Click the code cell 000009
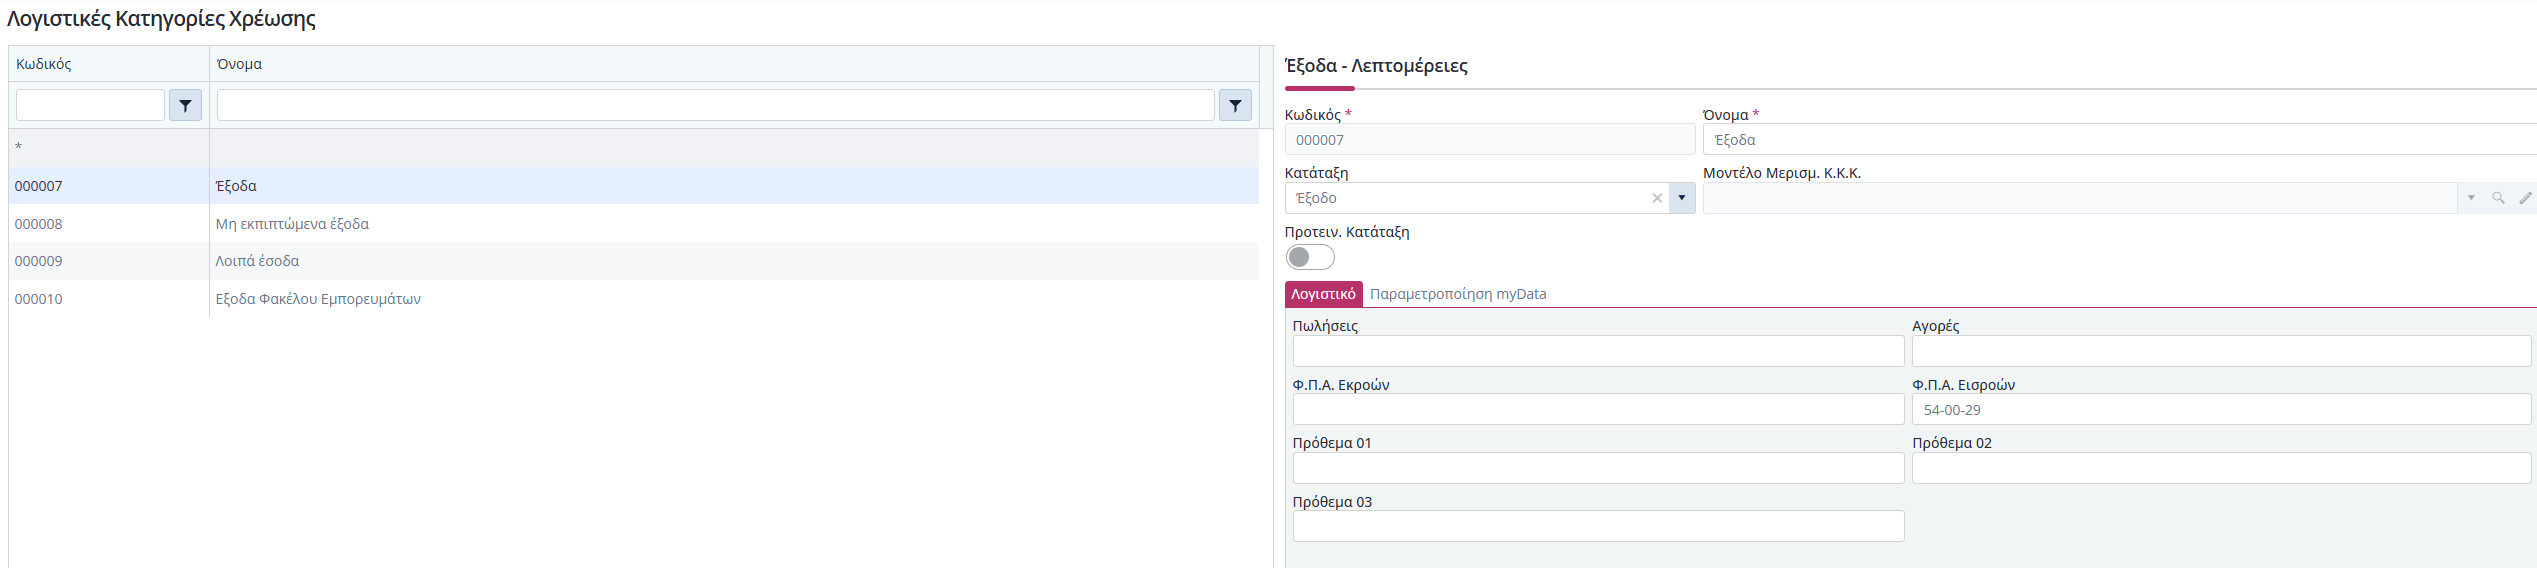Viewport: 2537px width, 568px height. pos(109,261)
